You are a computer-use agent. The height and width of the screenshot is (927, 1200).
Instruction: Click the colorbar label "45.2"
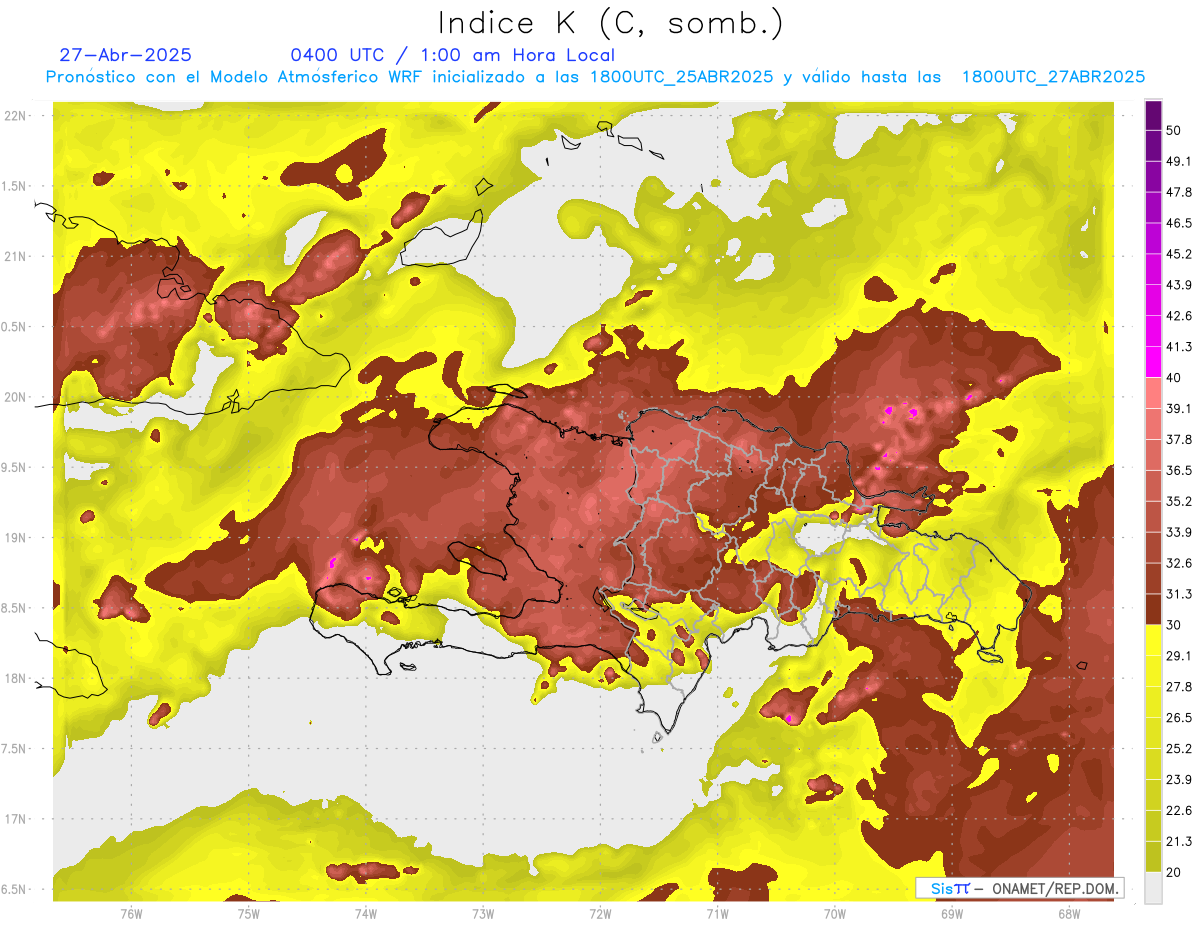coord(1179,254)
